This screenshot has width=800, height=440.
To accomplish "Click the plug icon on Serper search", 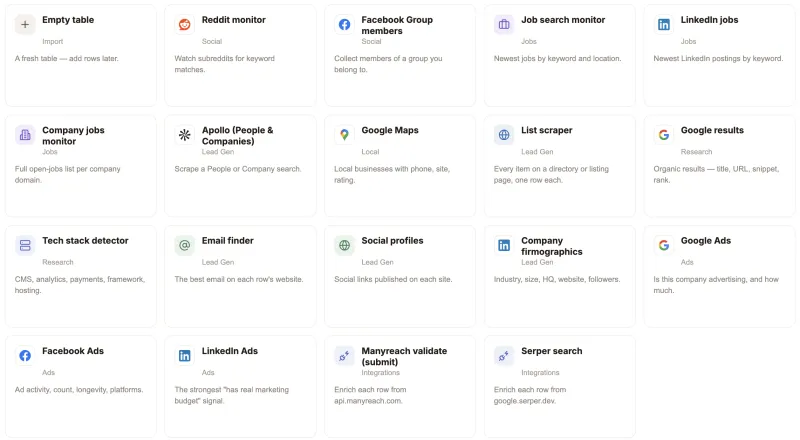I will point(504,355).
